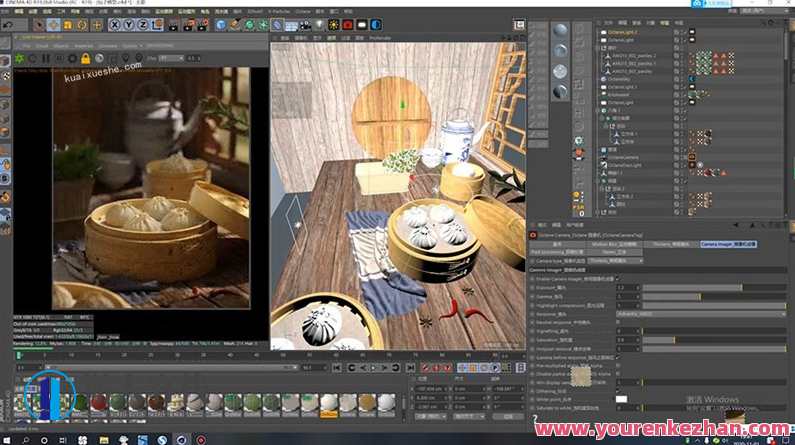Screen dimensions: 795x445
Task: Toggle Gamma before response checkbox
Action: point(619,357)
